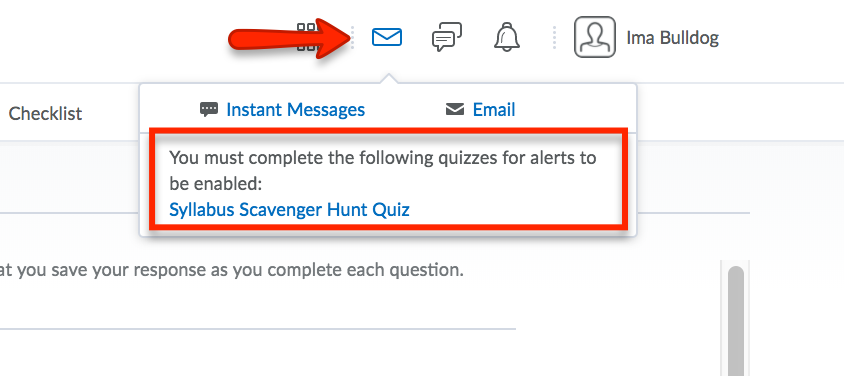844x376 pixels.
Task: Open the Ima Bulldog account menu
Action: click(x=672, y=38)
